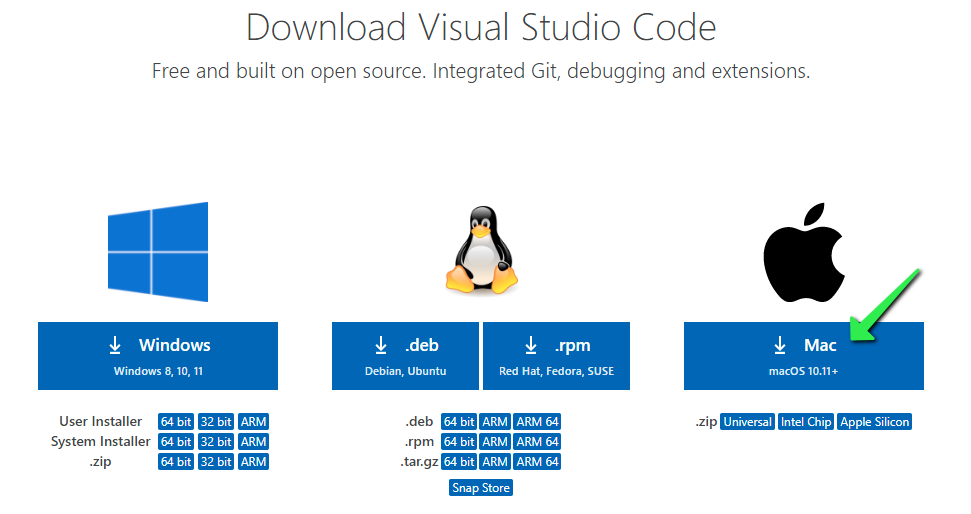
Task: Get the Windows .zip 32 bit
Action: pos(216,461)
